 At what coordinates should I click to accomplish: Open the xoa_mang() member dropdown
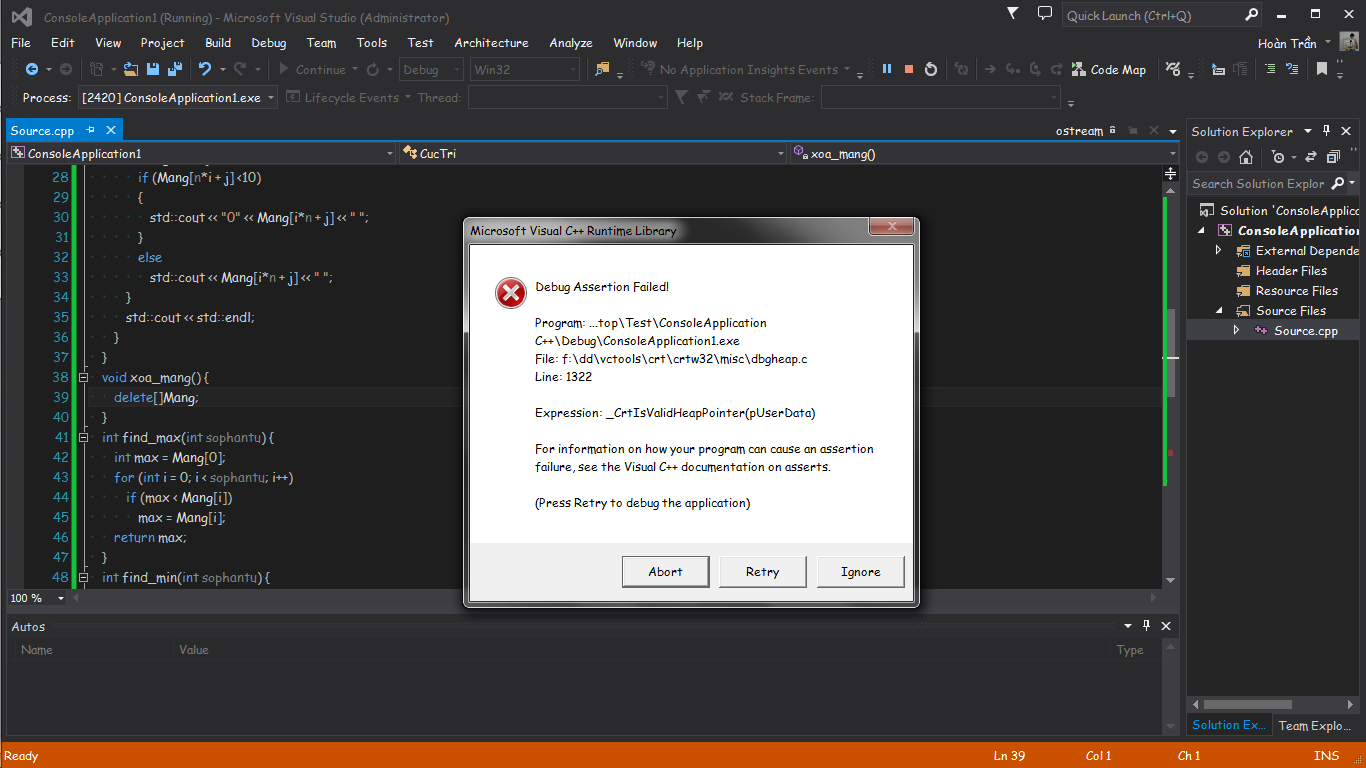(985, 153)
